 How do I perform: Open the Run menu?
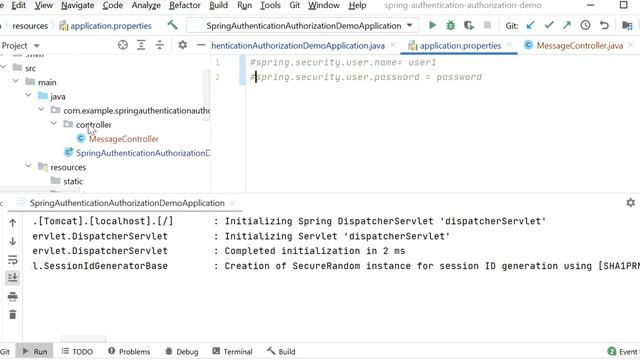[x=244, y=5]
